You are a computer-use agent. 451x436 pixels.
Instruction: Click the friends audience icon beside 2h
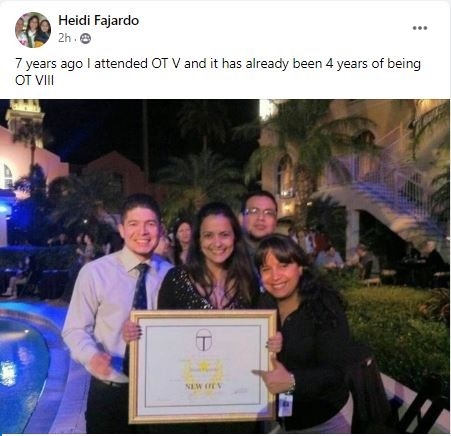[x=86, y=39]
